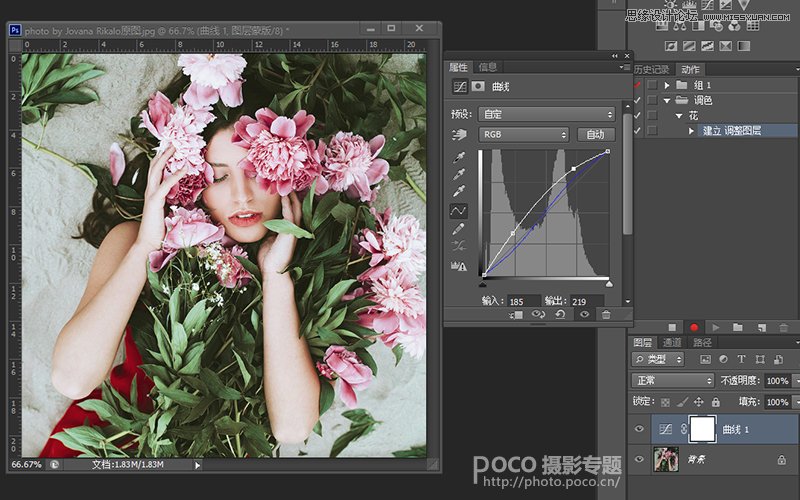Click the smooth curve values icon
The image size is (800, 500).
click(x=459, y=246)
